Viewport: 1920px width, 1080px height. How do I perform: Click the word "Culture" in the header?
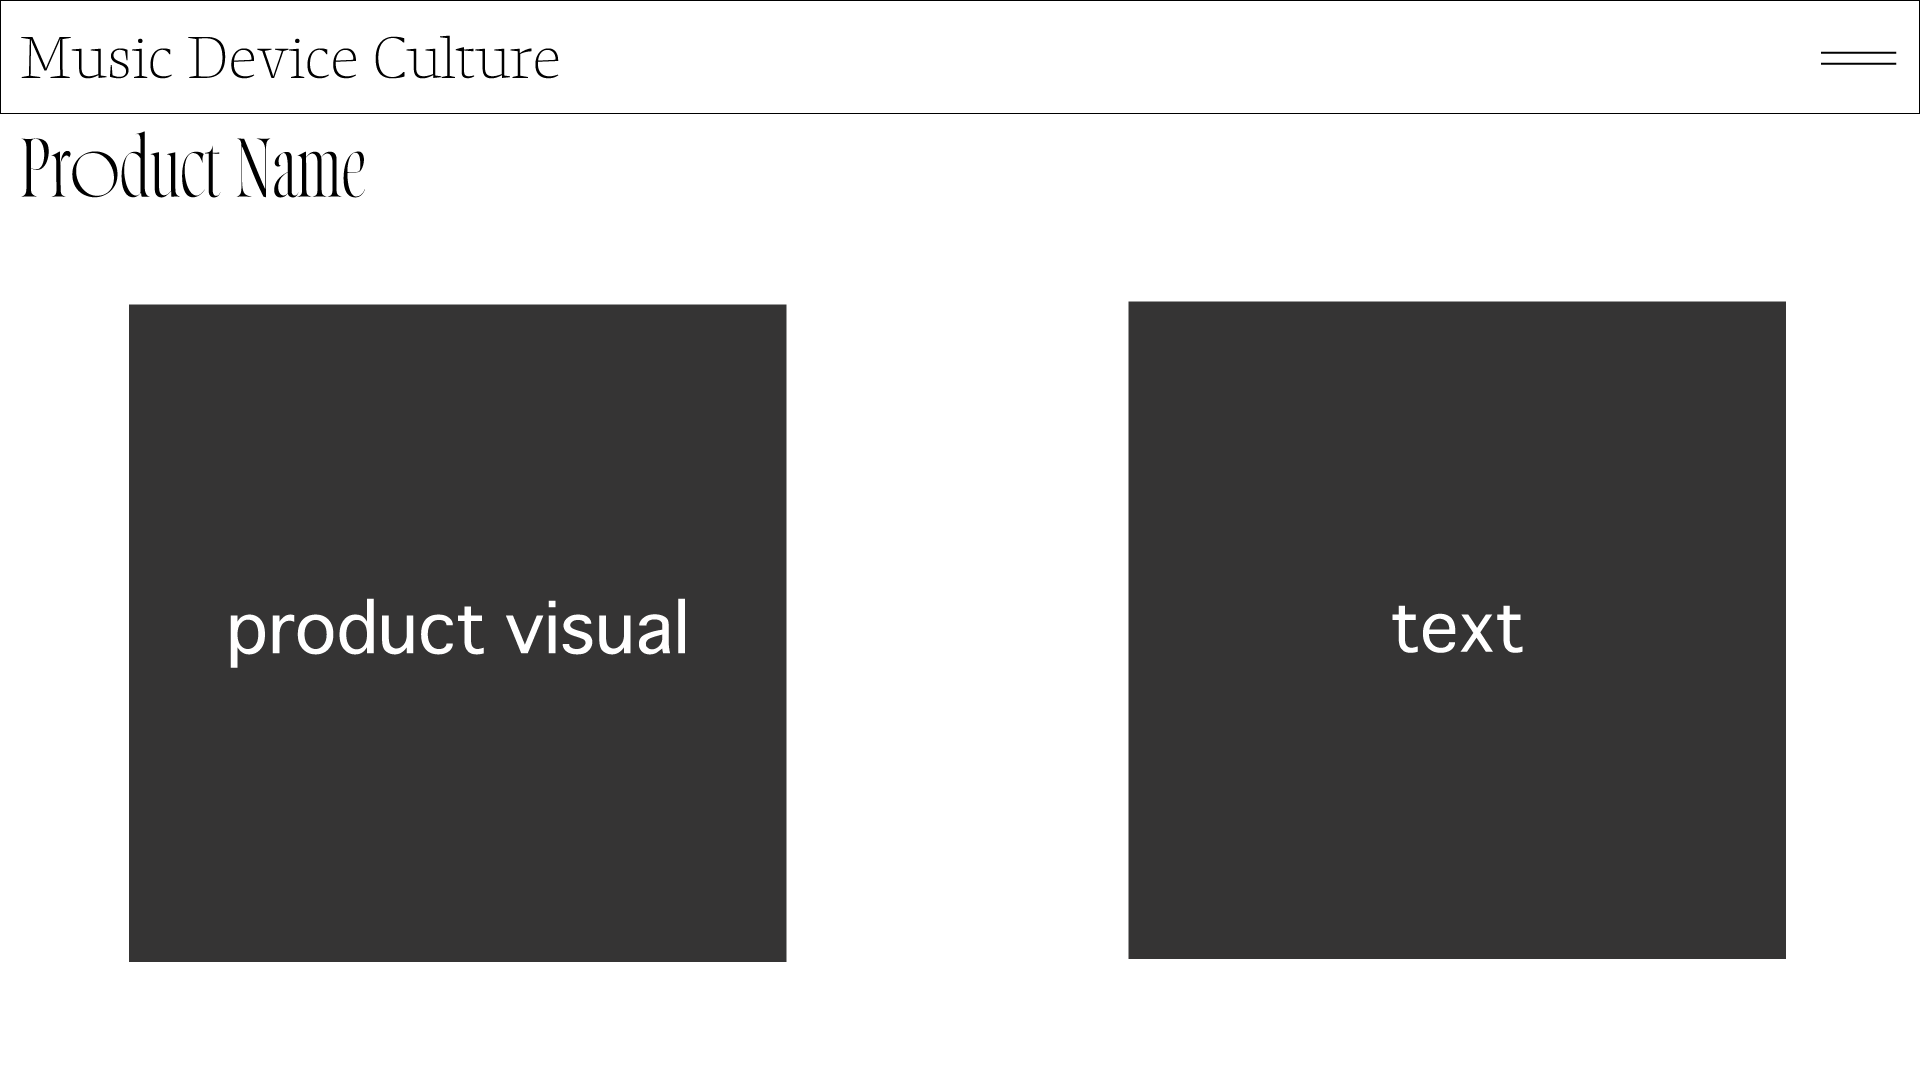pos(466,58)
